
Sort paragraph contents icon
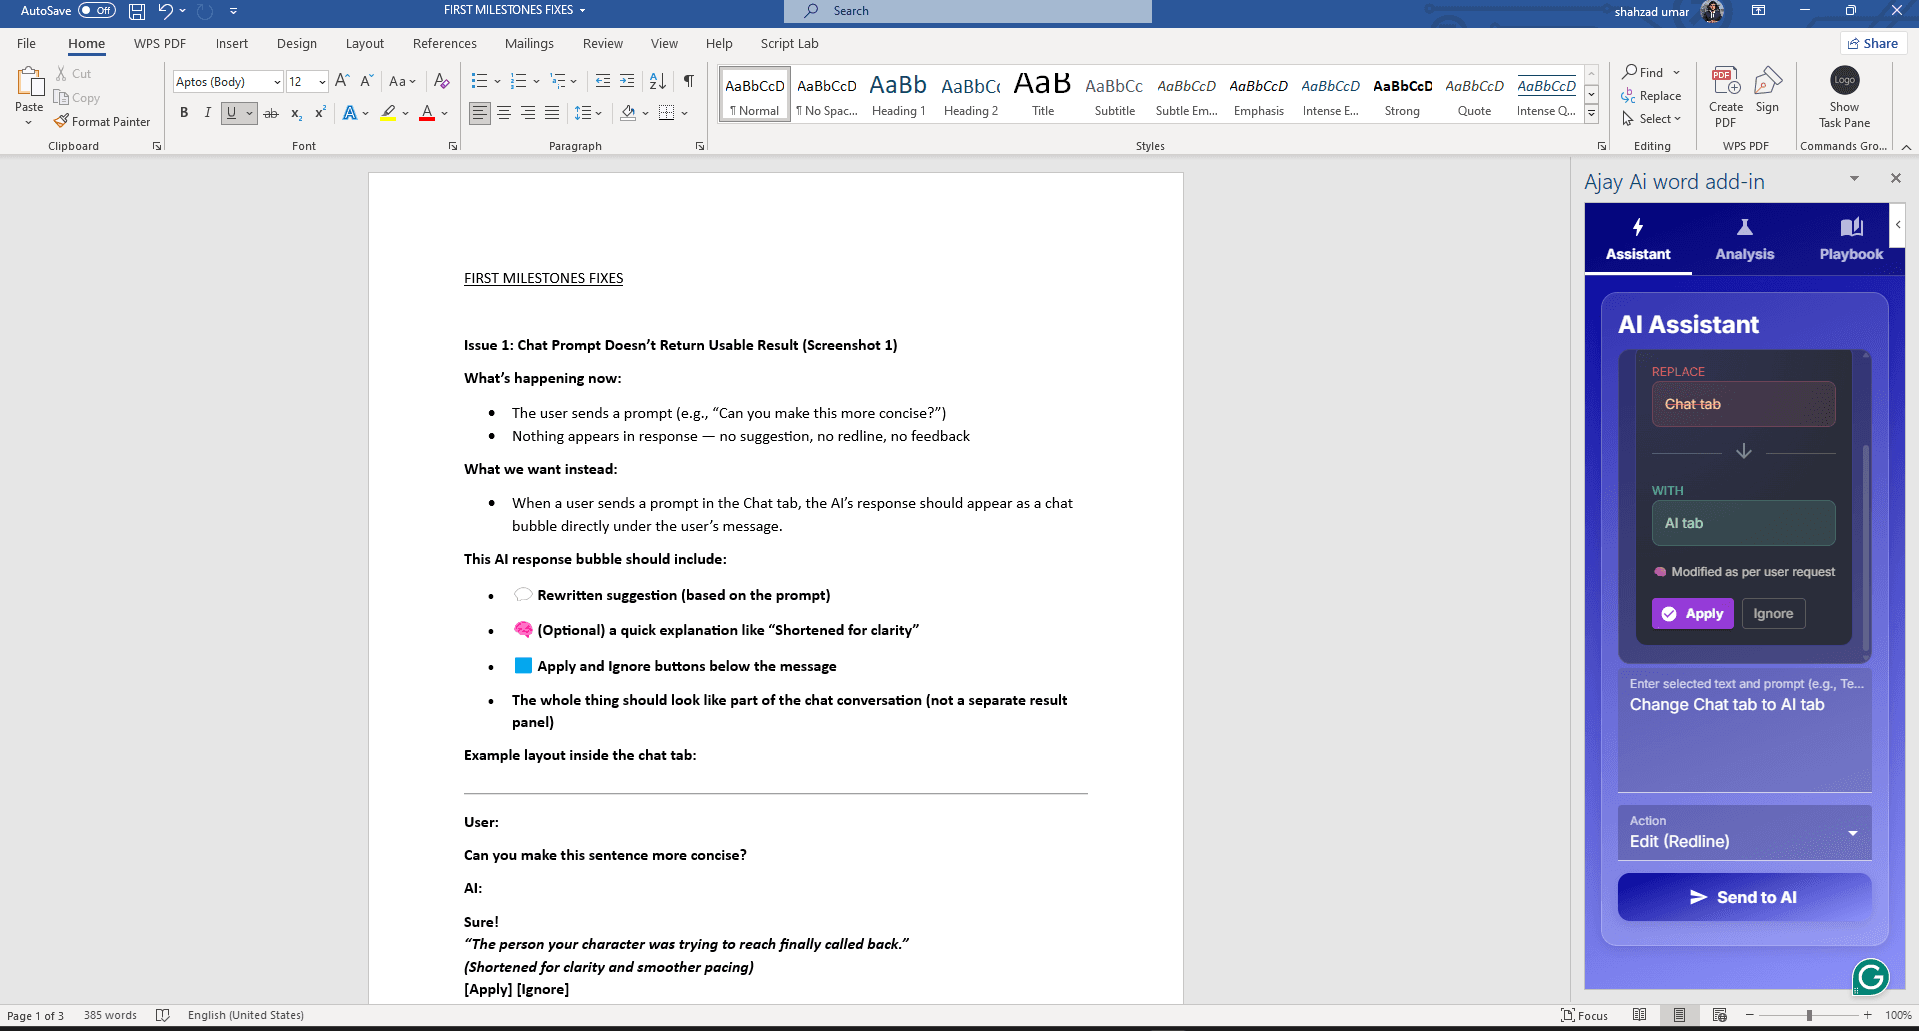click(x=658, y=81)
